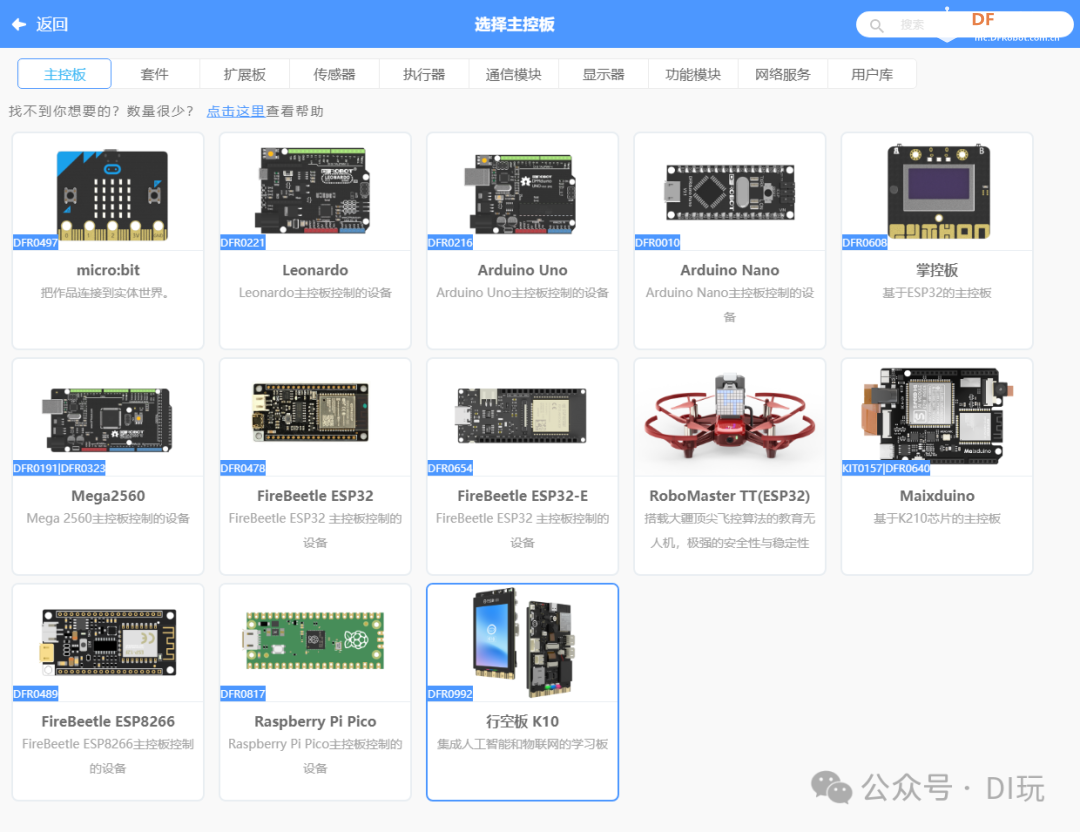1080x832 pixels.
Task: Click the 掌控板 title text
Action: click(937, 270)
